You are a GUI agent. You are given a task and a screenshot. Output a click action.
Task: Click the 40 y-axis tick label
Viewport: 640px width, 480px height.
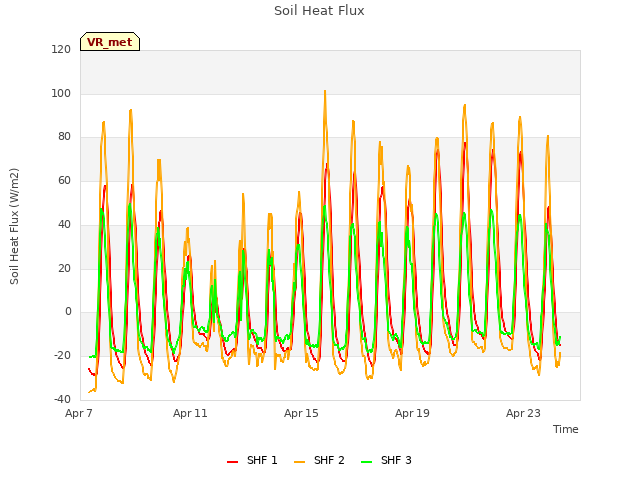click(x=64, y=224)
